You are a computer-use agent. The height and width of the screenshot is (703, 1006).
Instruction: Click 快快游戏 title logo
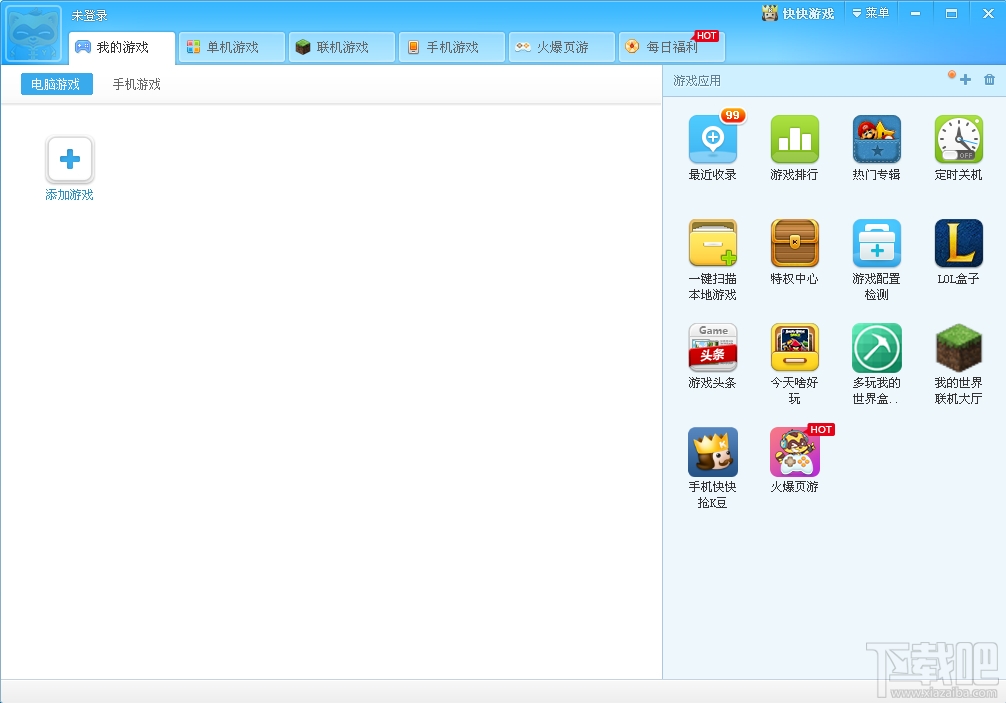[797, 13]
